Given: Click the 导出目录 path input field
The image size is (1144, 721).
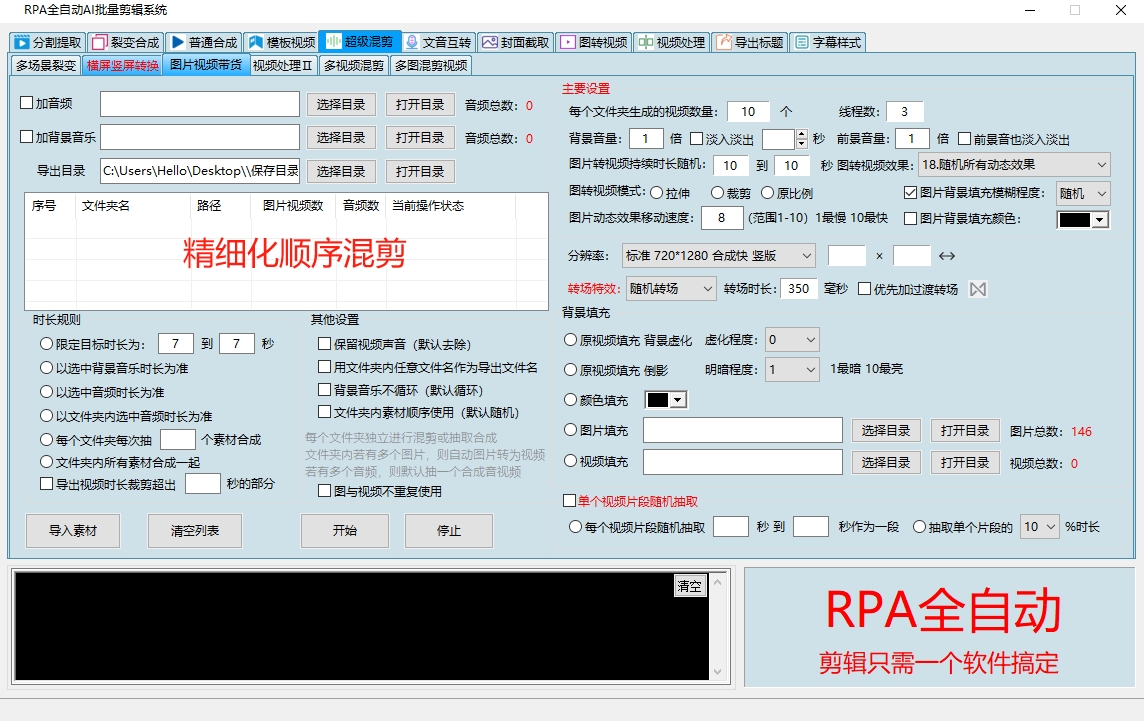Looking at the screenshot, I should point(199,171).
